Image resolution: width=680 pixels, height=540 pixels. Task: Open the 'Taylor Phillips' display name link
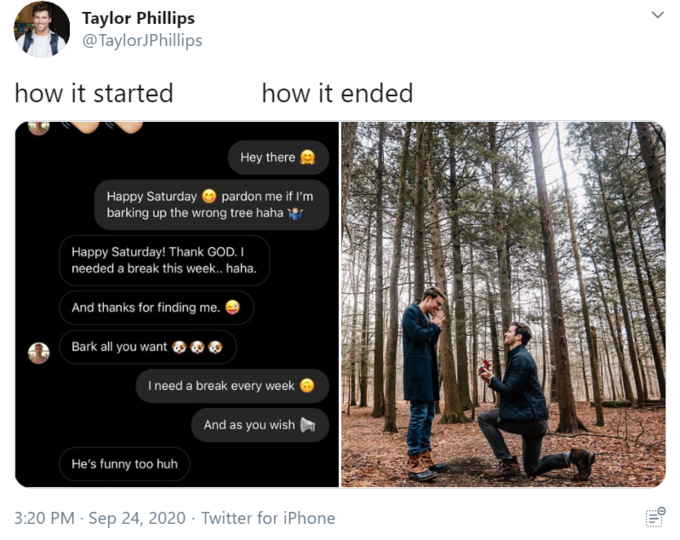point(138,18)
